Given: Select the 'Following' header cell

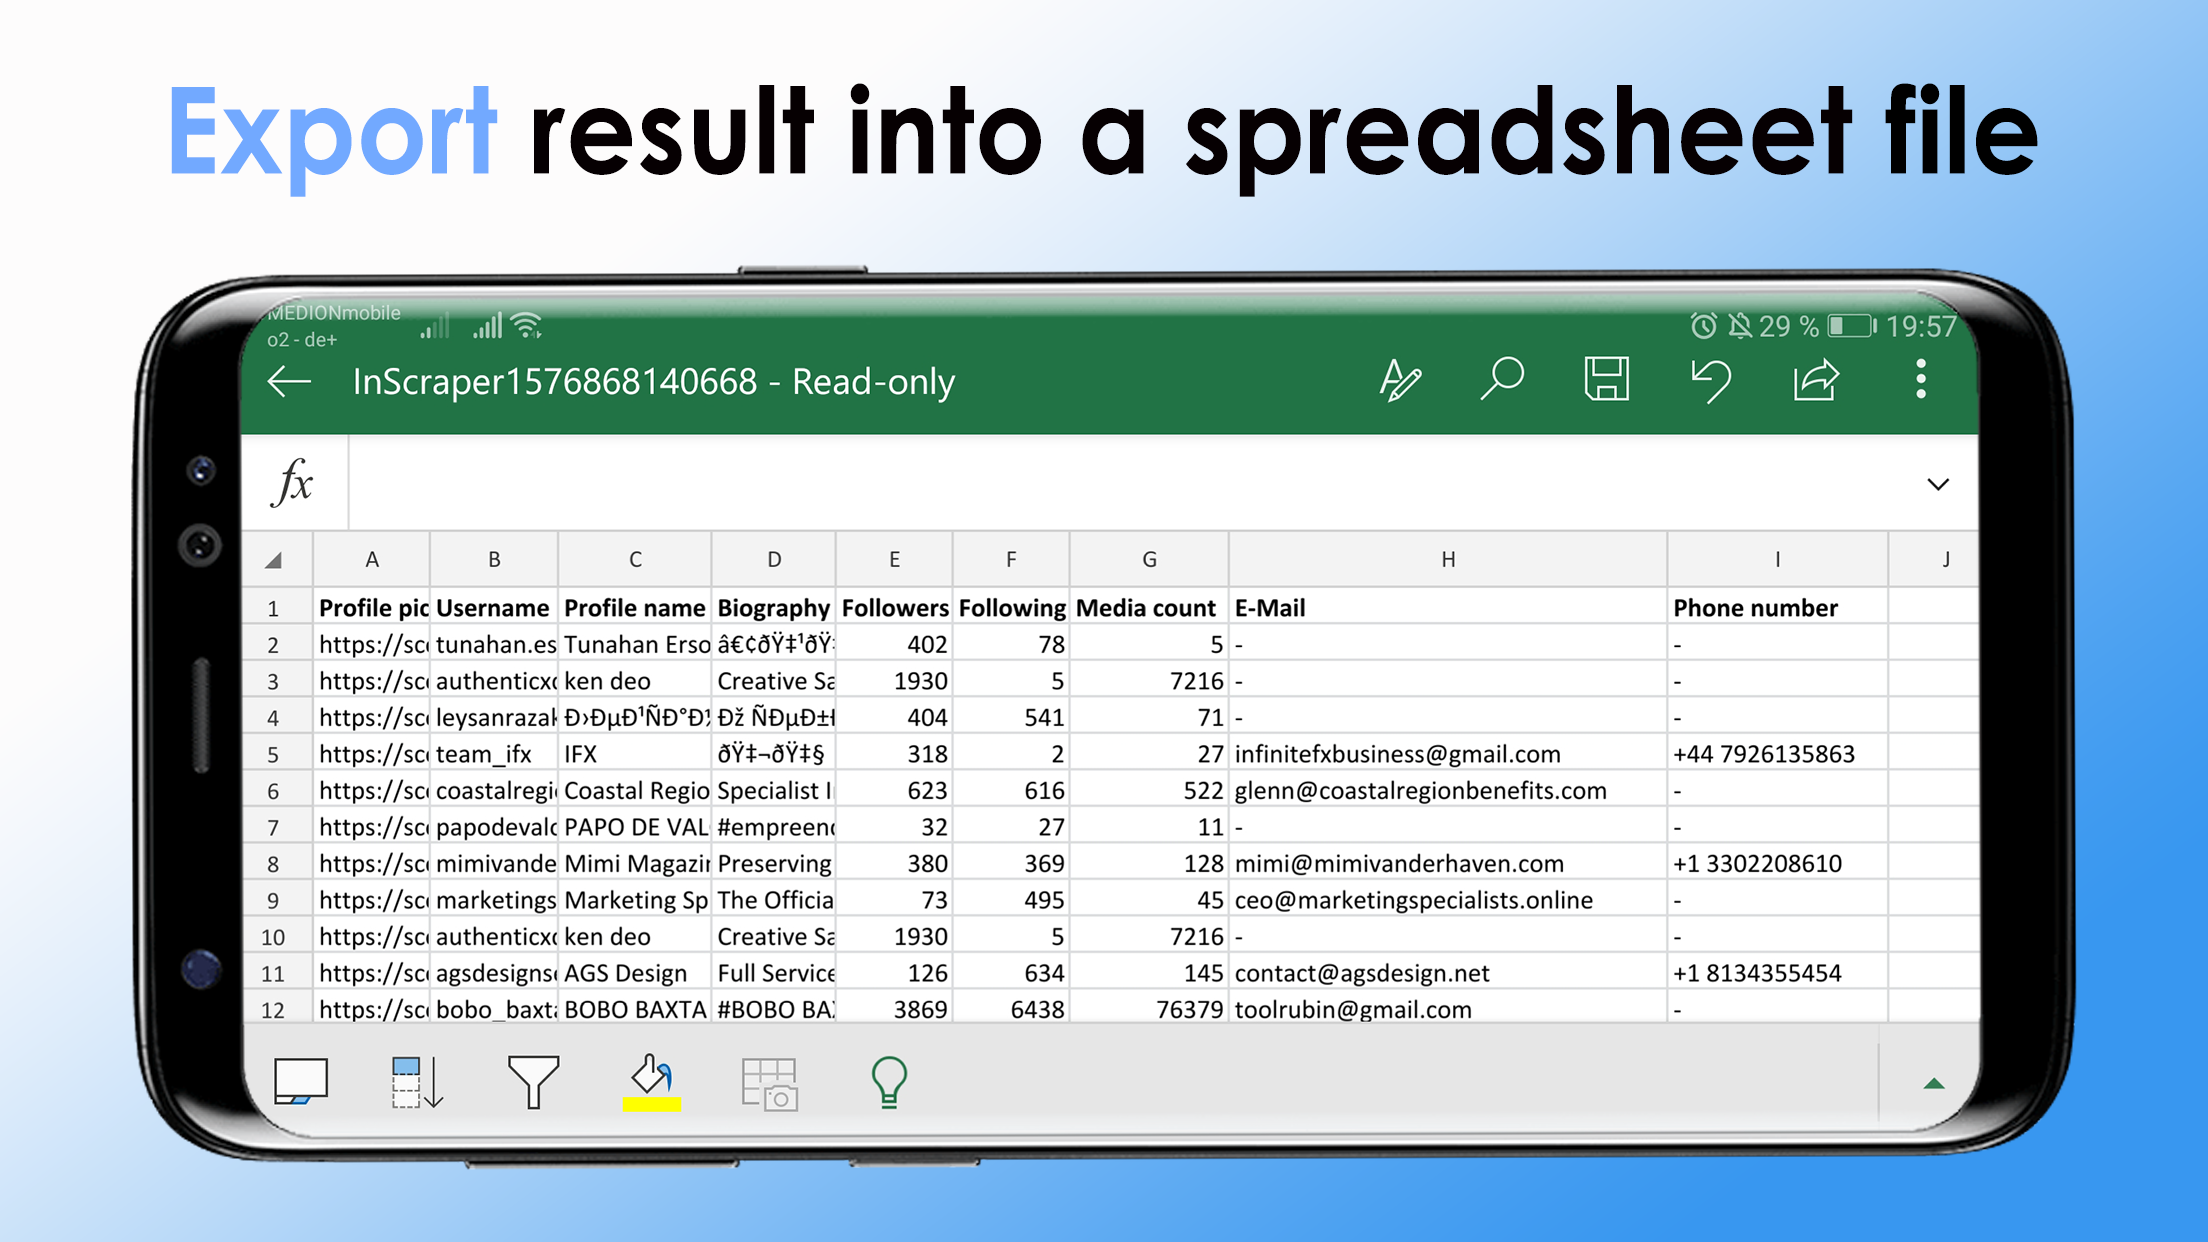Looking at the screenshot, I should (x=1011, y=608).
